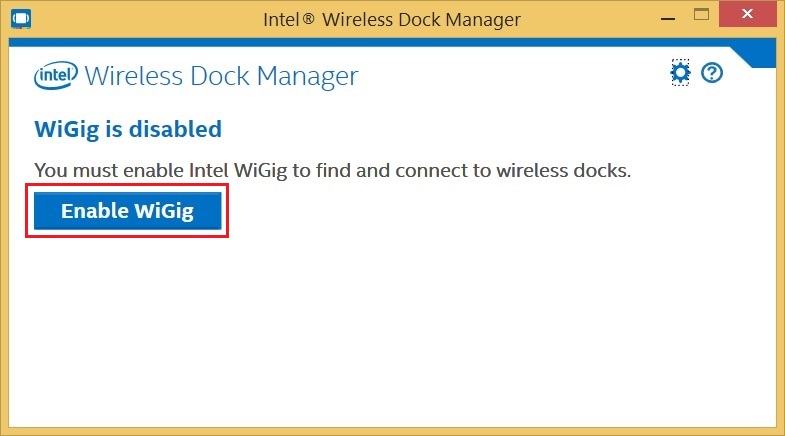Click the help question mark icon
This screenshot has width=785, height=436.
[712, 73]
